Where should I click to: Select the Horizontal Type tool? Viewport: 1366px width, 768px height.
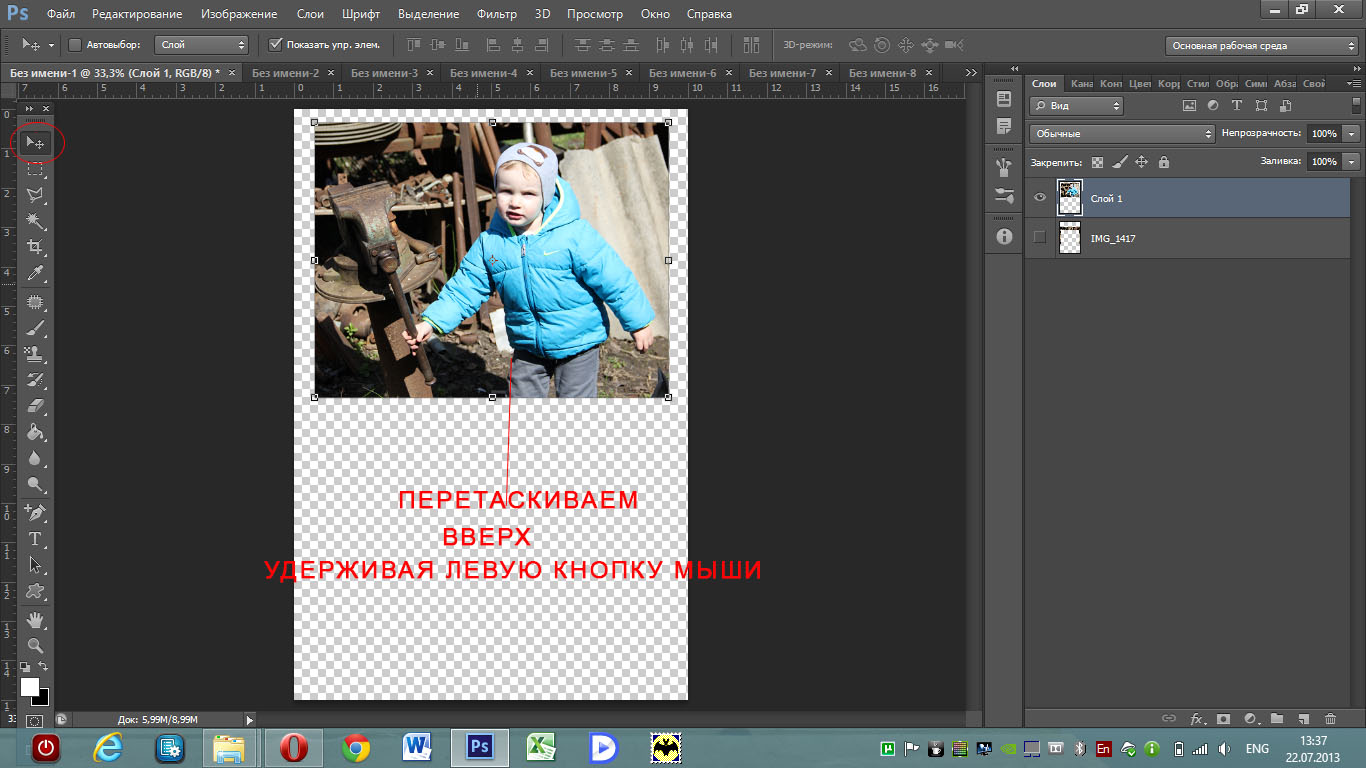(35, 539)
